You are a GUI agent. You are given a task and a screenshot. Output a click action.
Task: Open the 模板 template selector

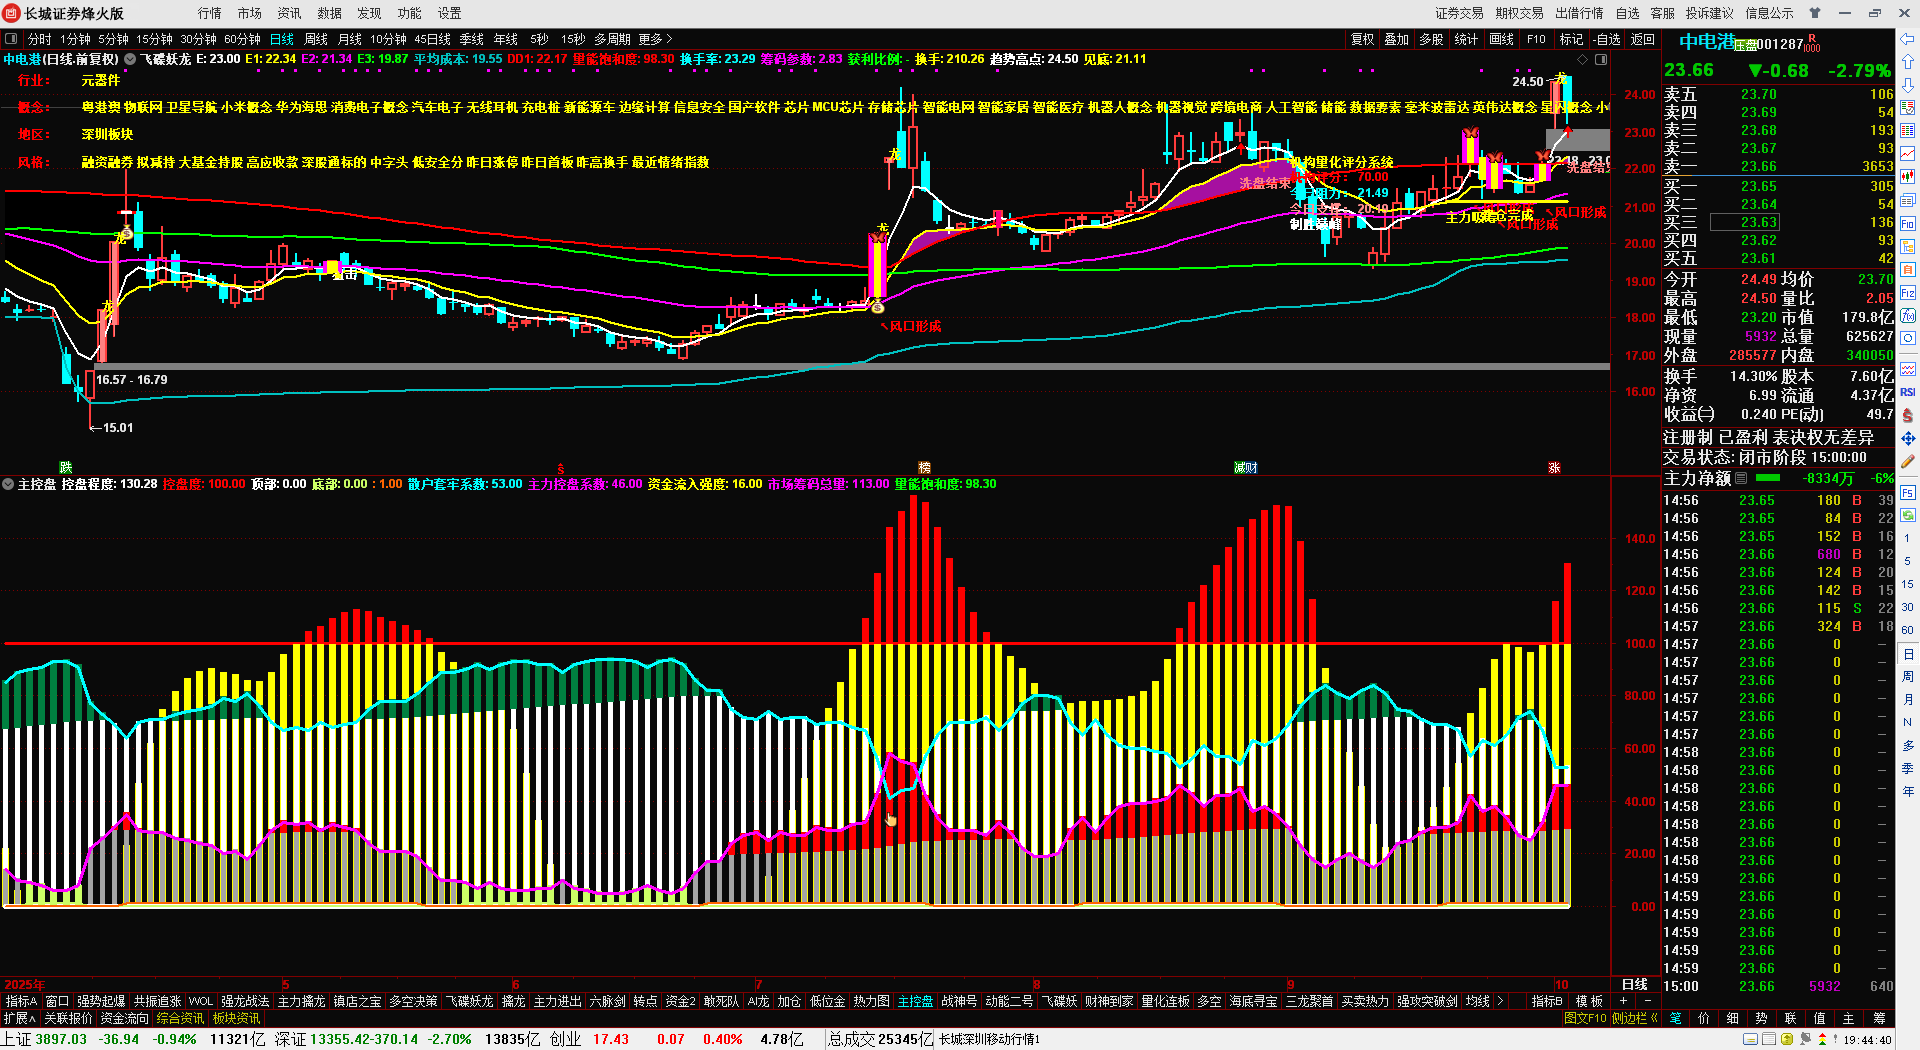tap(1590, 1001)
